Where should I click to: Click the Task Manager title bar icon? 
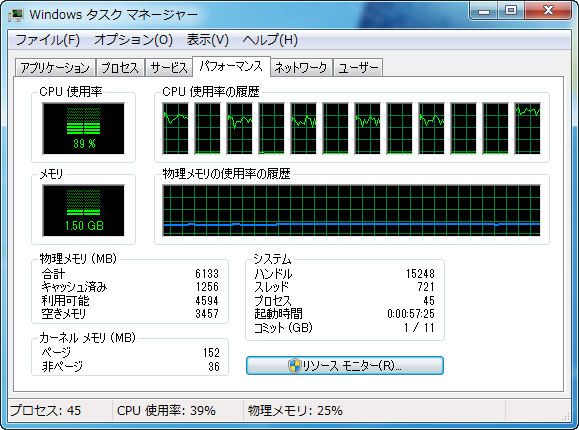coord(16,15)
